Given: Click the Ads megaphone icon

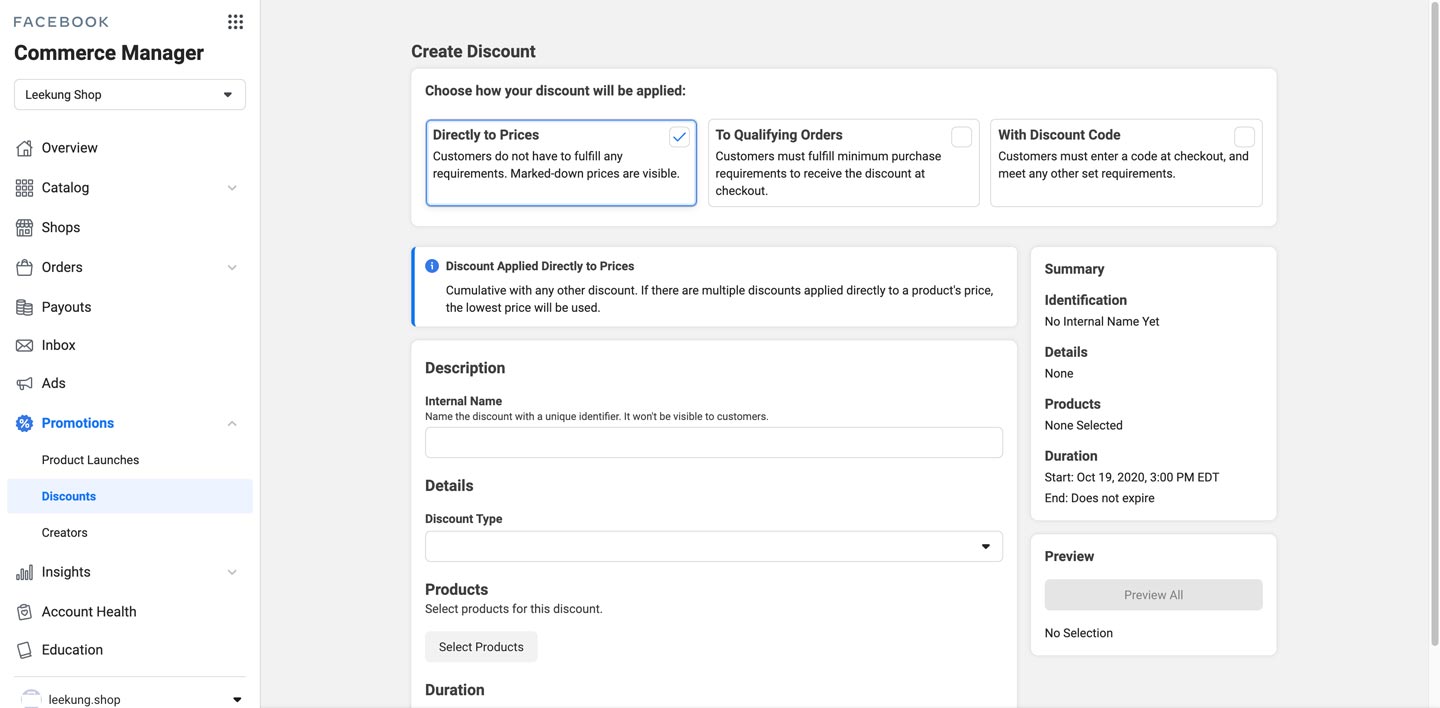Looking at the screenshot, I should click(25, 383).
